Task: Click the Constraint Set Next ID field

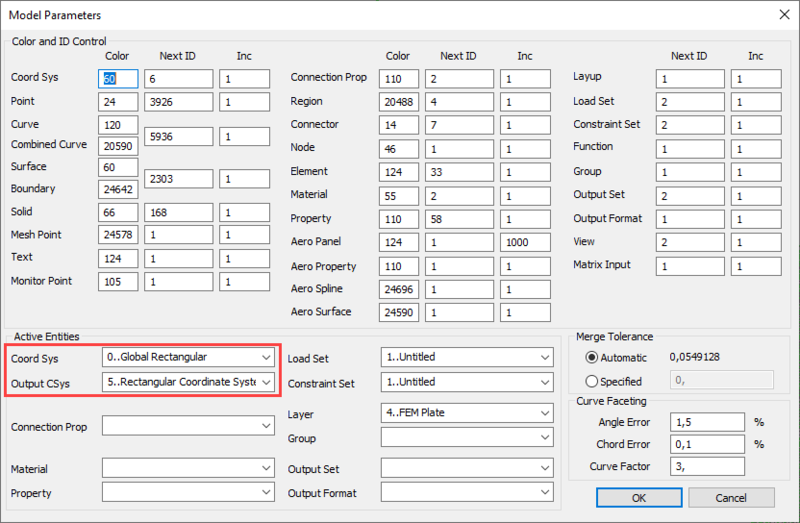Action: point(690,125)
